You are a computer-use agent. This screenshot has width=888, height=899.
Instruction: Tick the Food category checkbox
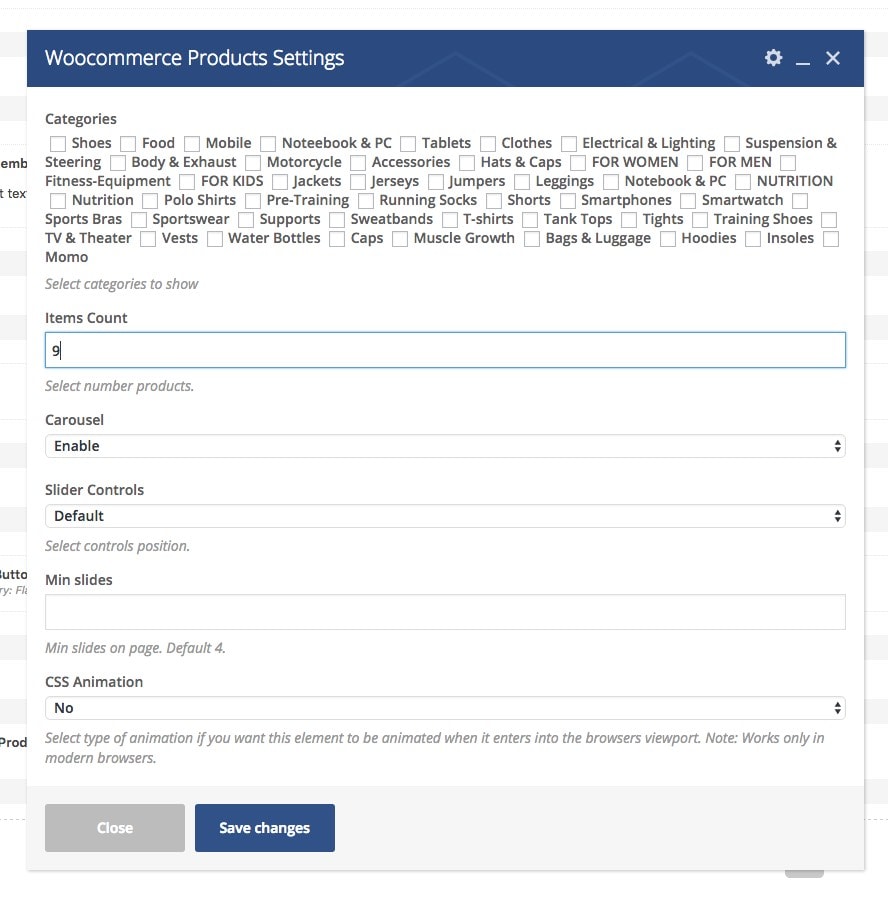(128, 143)
